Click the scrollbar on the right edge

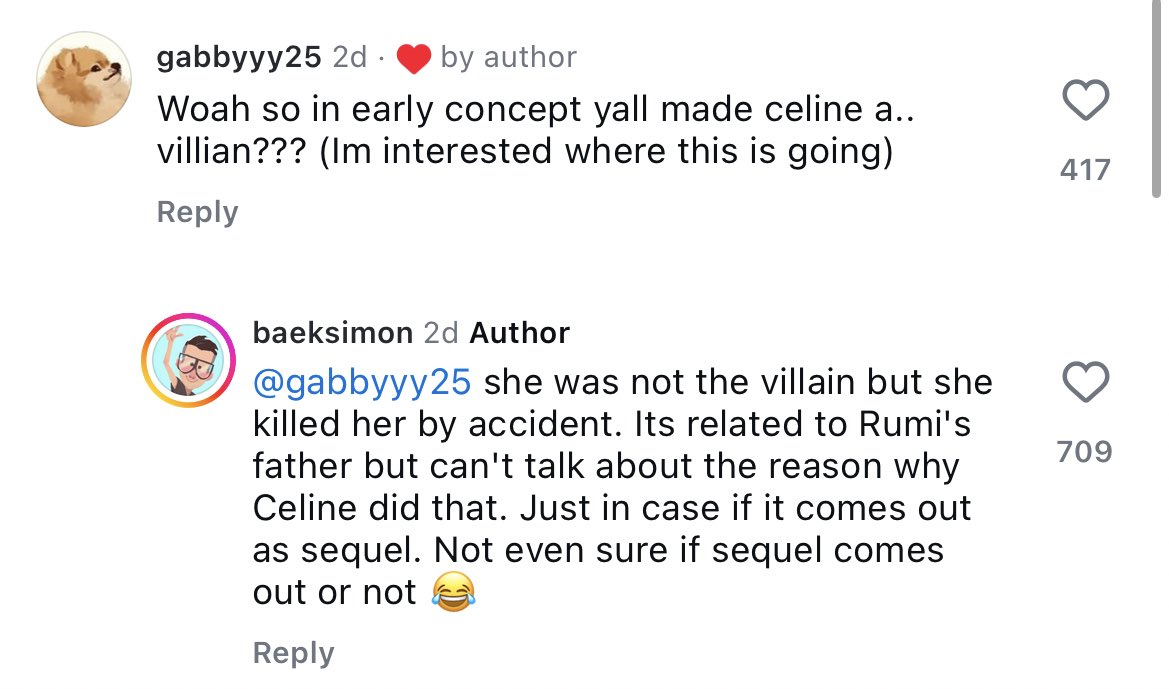click(x=1160, y=100)
